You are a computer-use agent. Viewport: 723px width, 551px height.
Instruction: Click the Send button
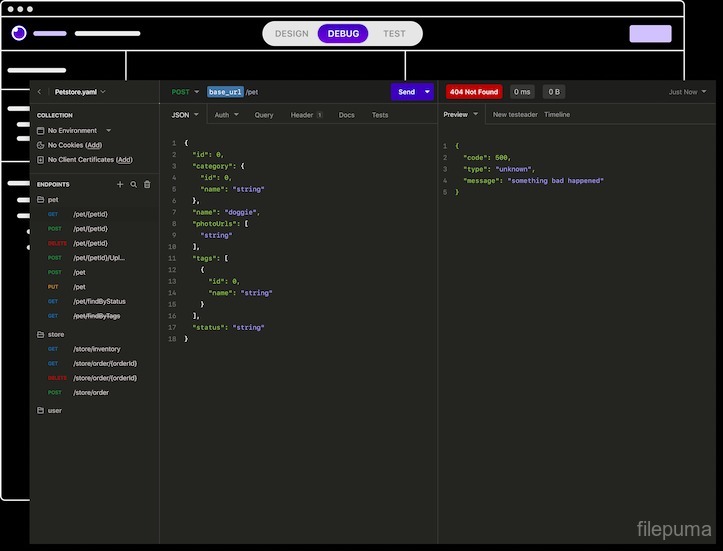click(406, 92)
